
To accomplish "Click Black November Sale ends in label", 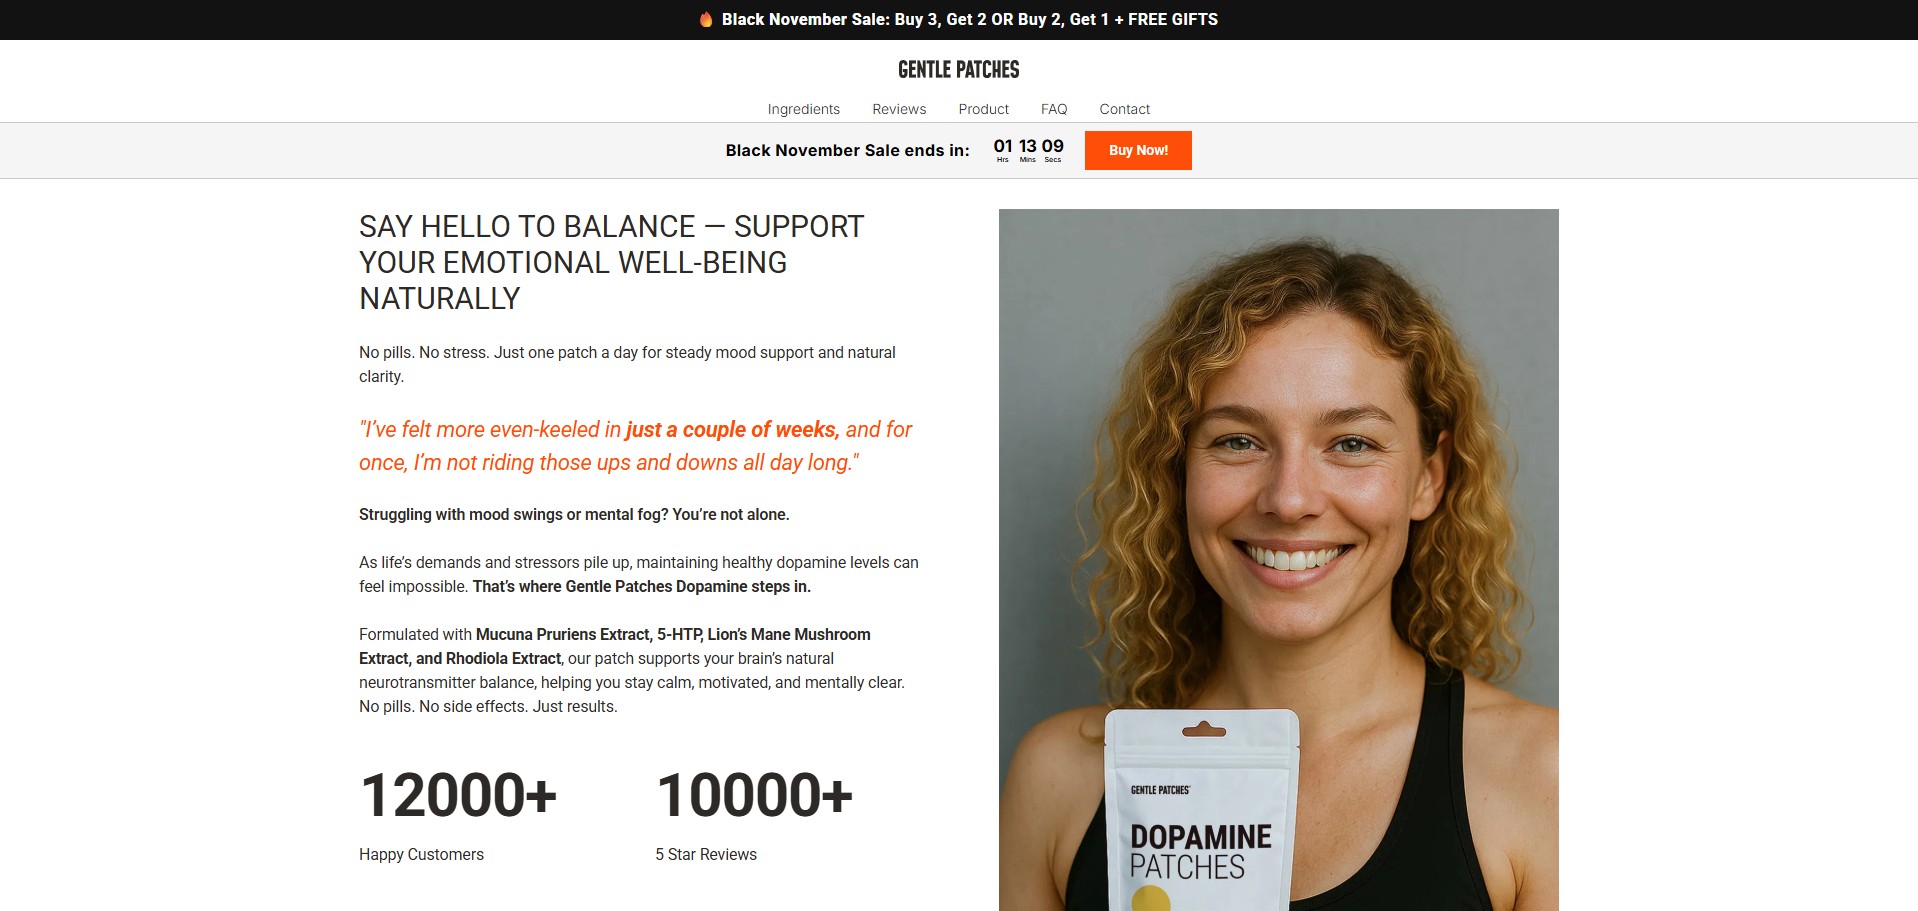I will tap(847, 150).
